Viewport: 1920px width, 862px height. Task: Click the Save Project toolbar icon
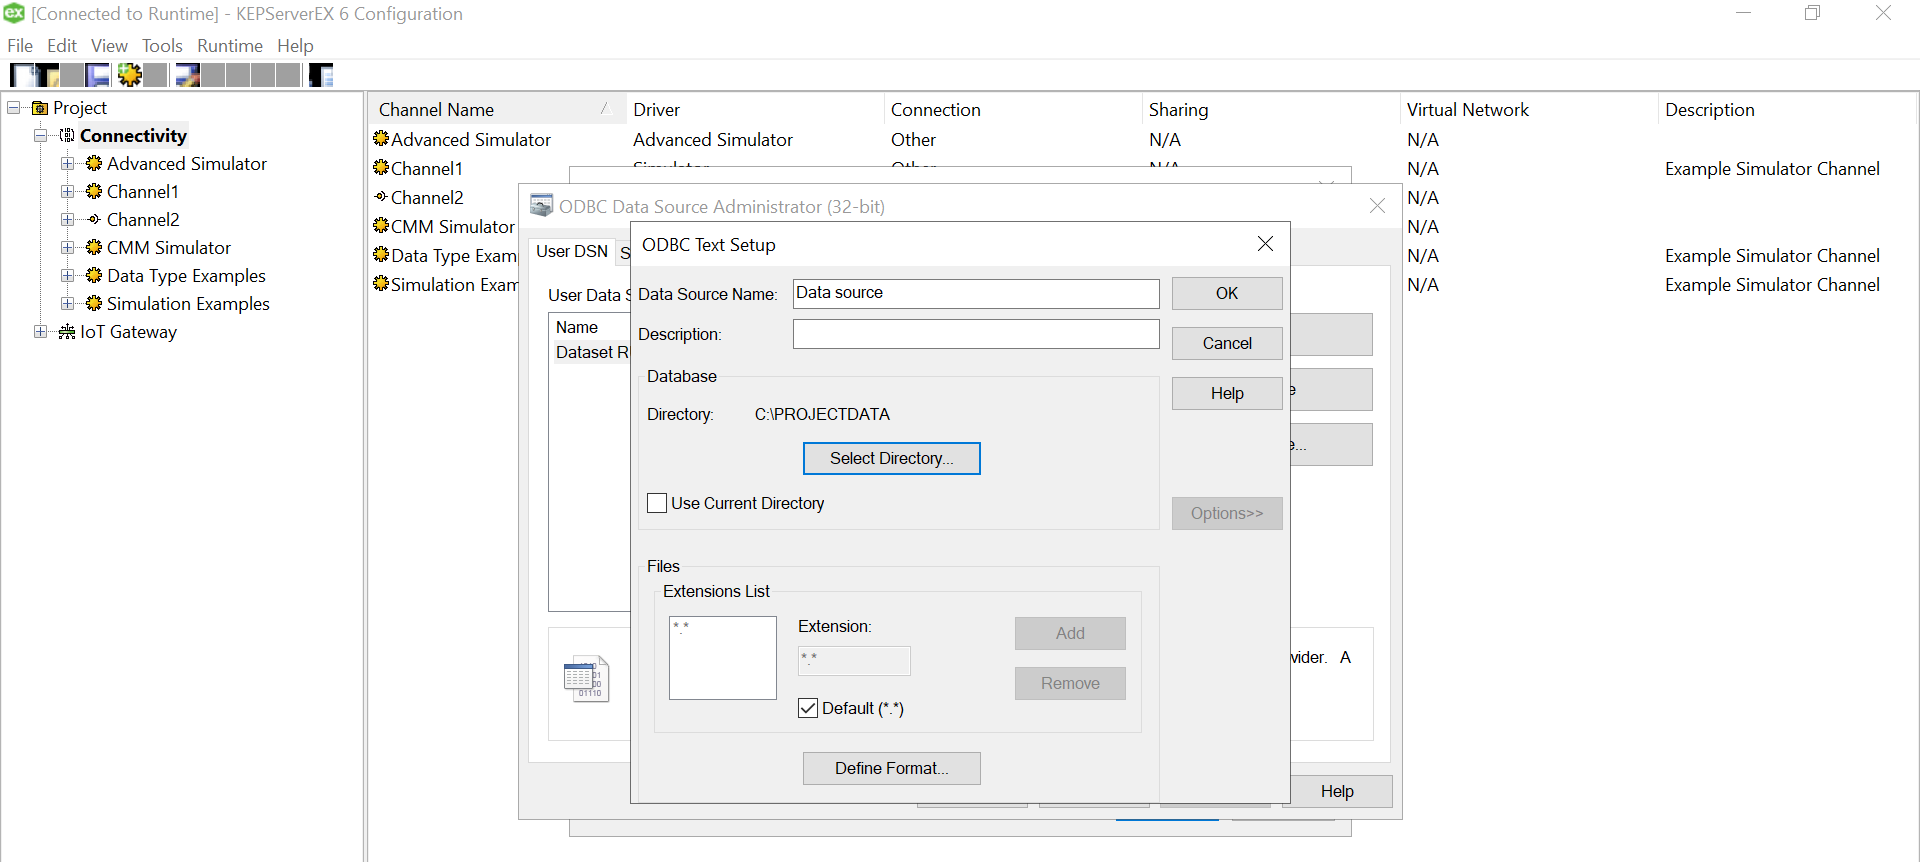(x=98, y=75)
